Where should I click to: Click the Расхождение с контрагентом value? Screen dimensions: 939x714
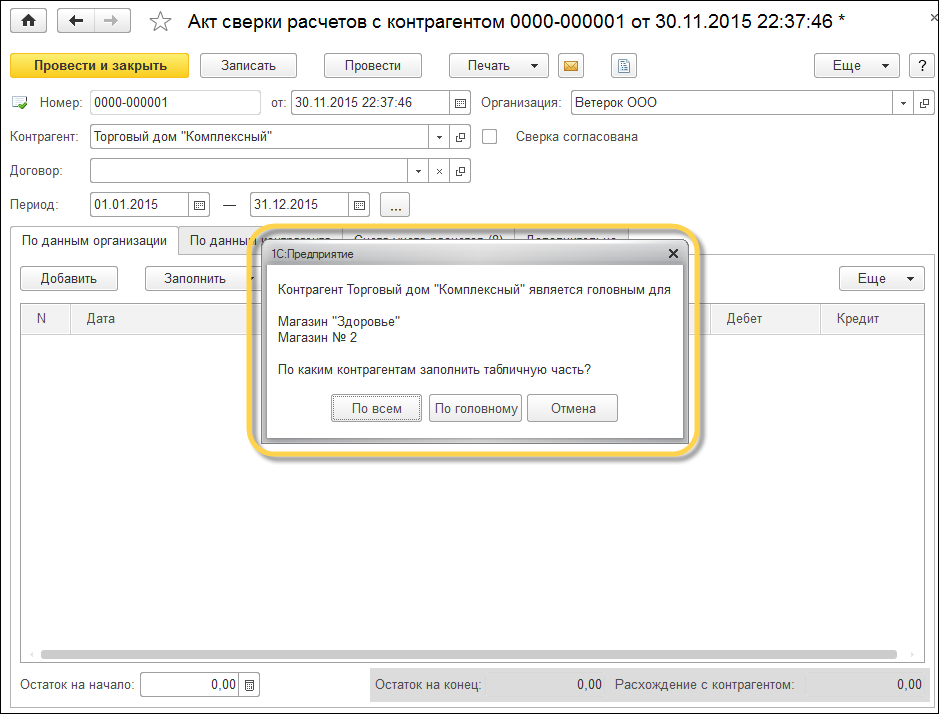click(x=864, y=685)
